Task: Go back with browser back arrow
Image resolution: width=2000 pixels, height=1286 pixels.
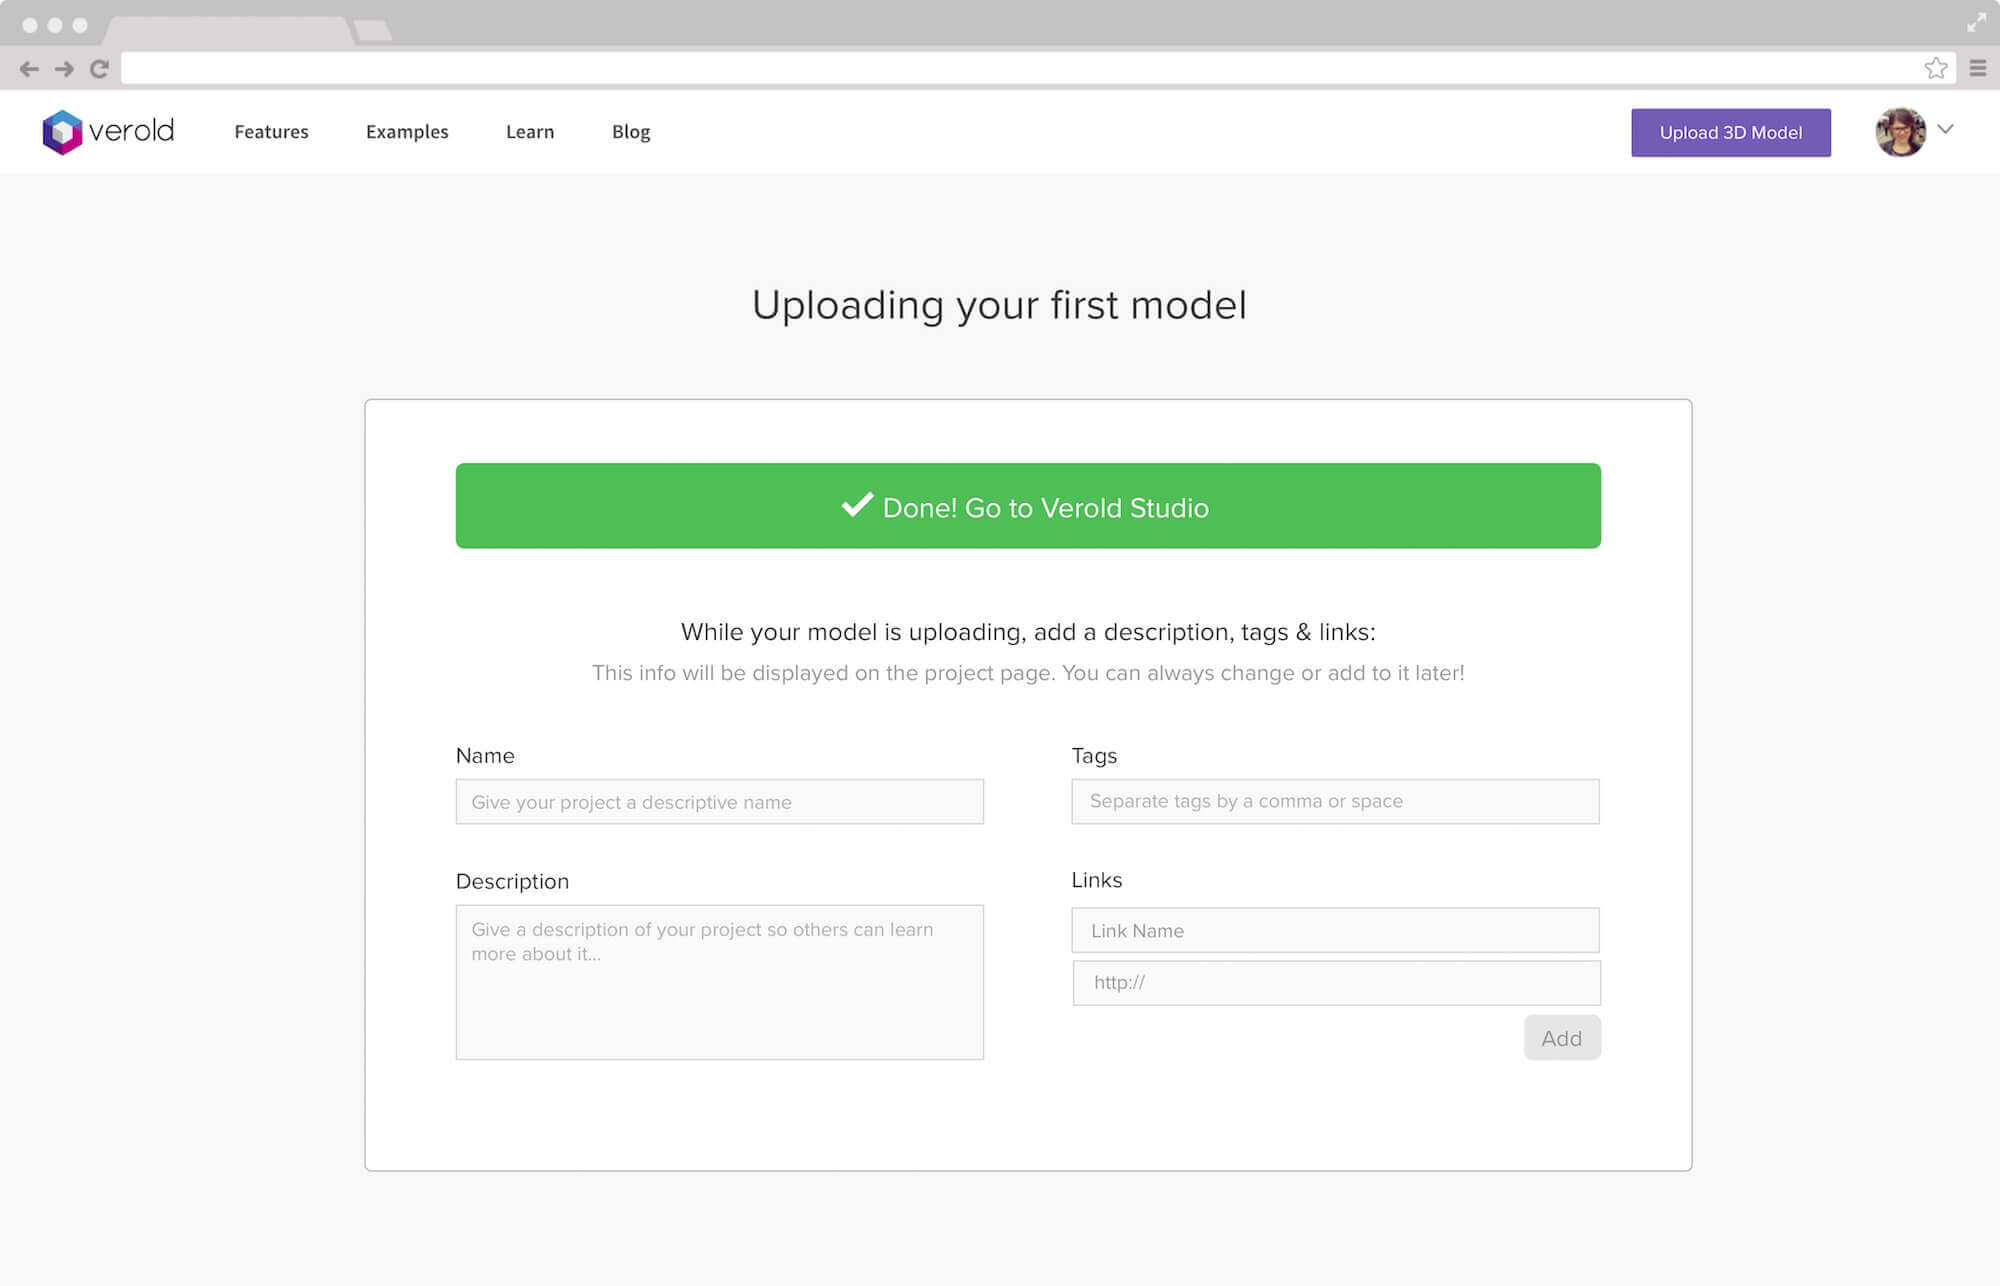Action: click(x=29, y=69)
